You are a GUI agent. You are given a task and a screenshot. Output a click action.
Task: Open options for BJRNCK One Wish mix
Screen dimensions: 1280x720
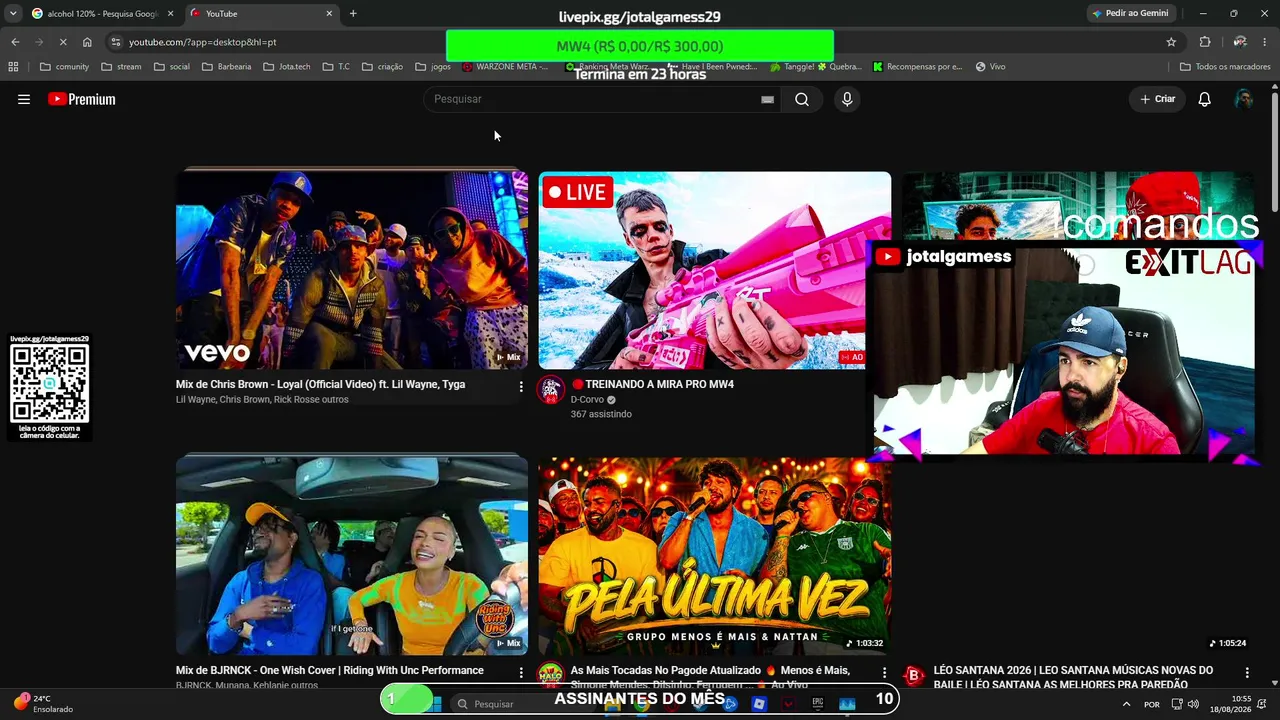[x=521, y=673]
